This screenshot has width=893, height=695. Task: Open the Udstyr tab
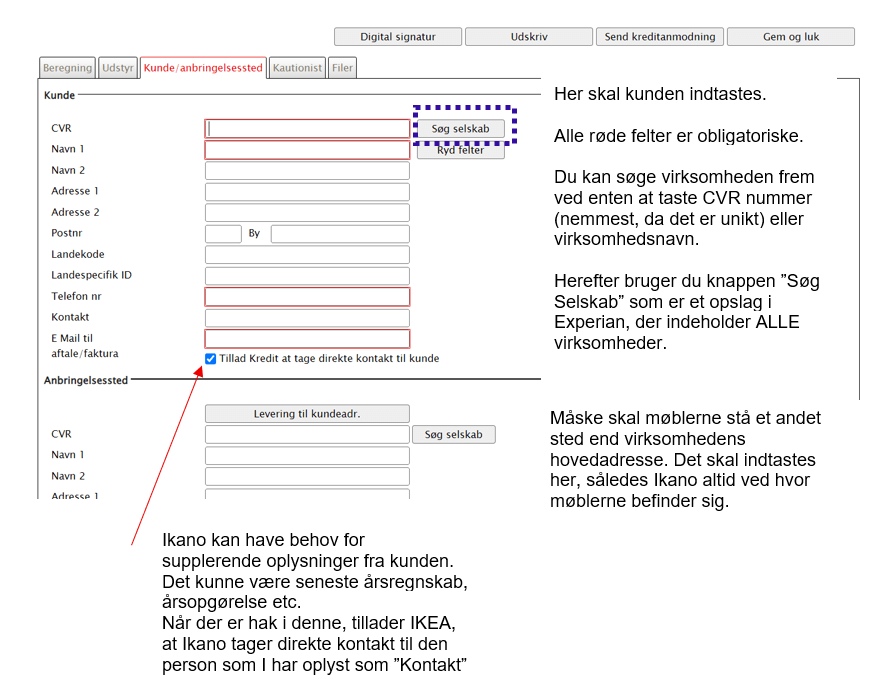(x=117, y=67)
